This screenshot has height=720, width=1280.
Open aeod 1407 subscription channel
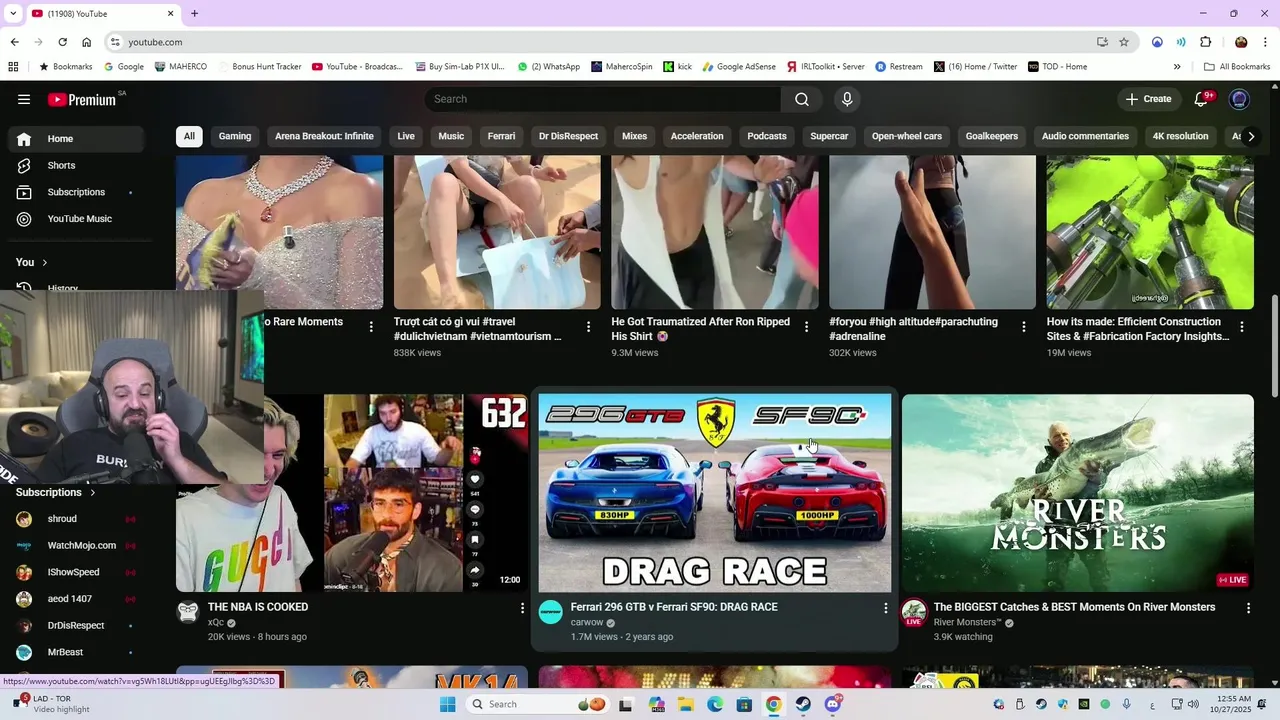coord(76,599)
